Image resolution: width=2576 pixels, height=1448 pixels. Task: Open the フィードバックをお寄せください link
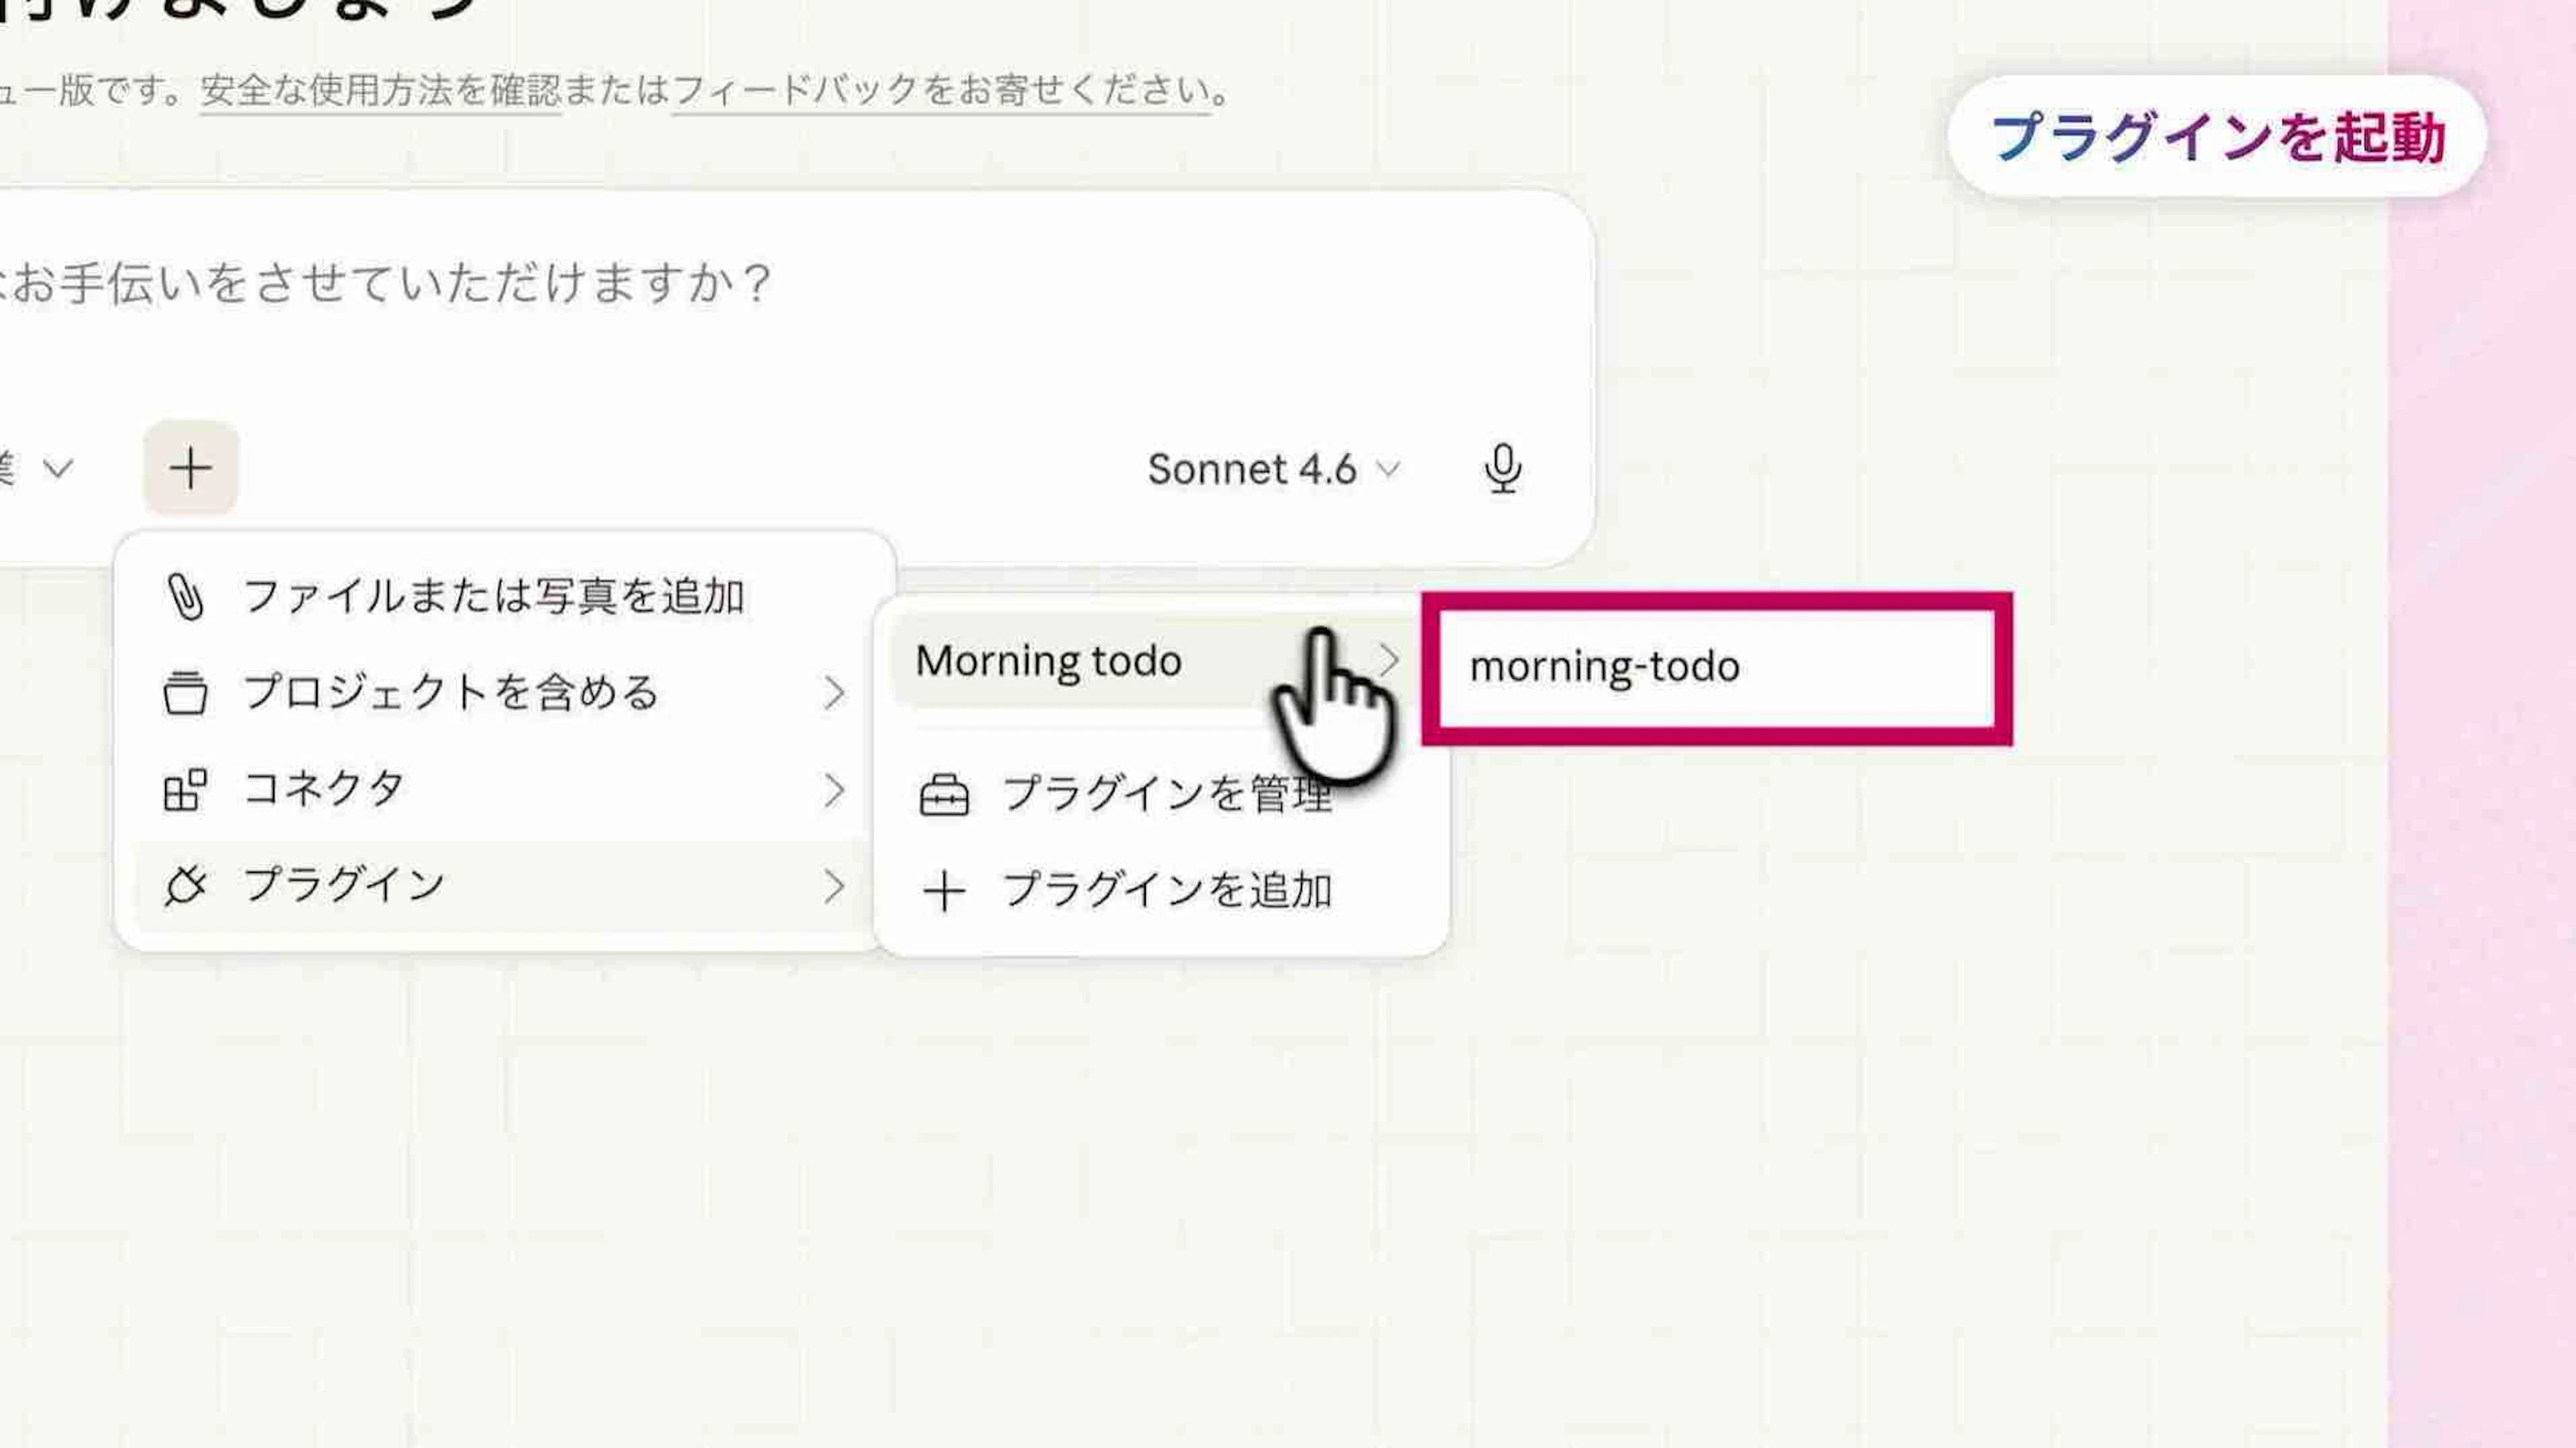click(x=940, y=91)
